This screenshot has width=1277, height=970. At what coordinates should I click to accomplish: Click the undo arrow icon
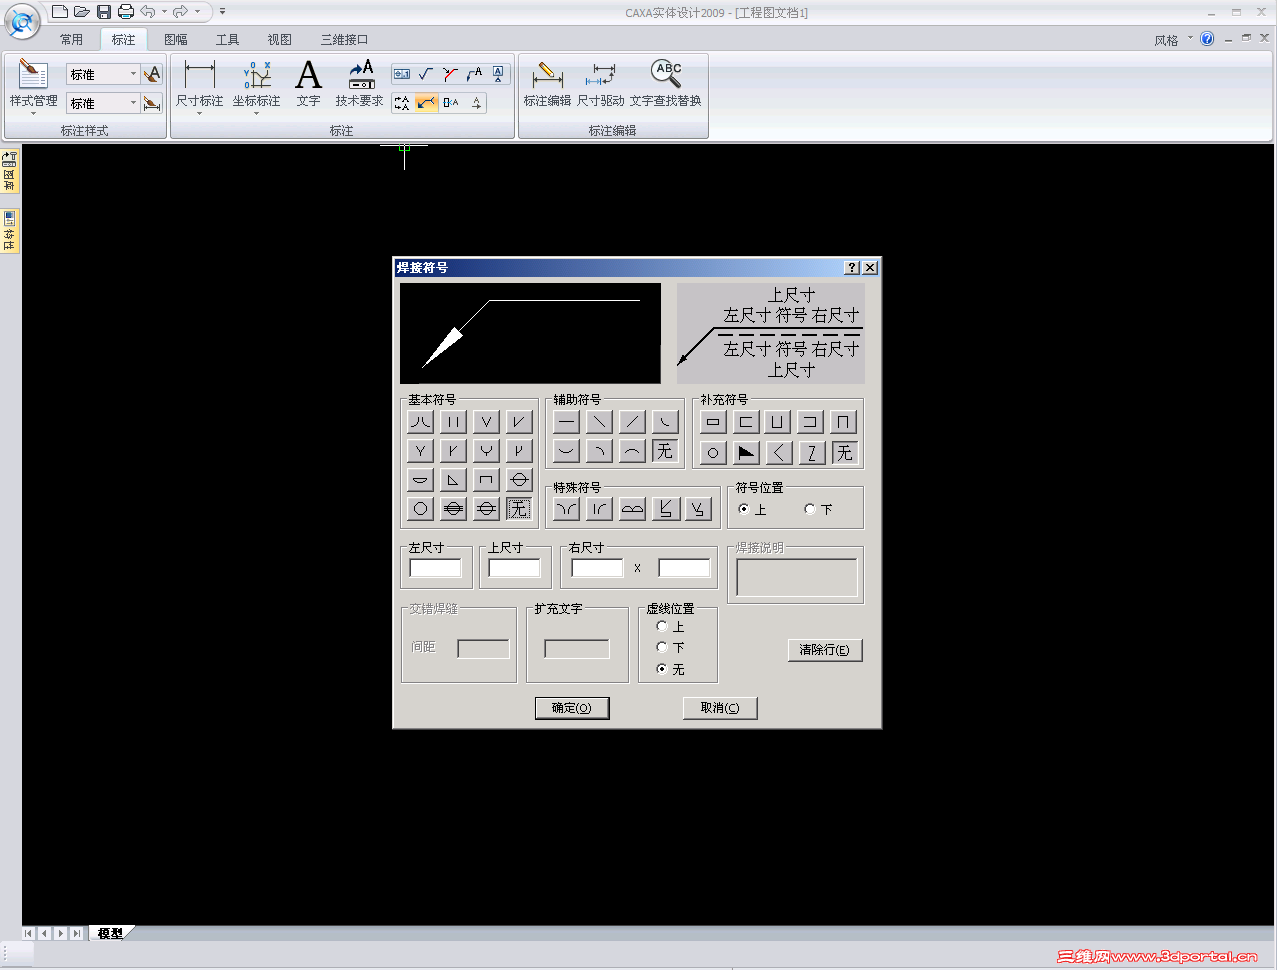tap(148, 12)
